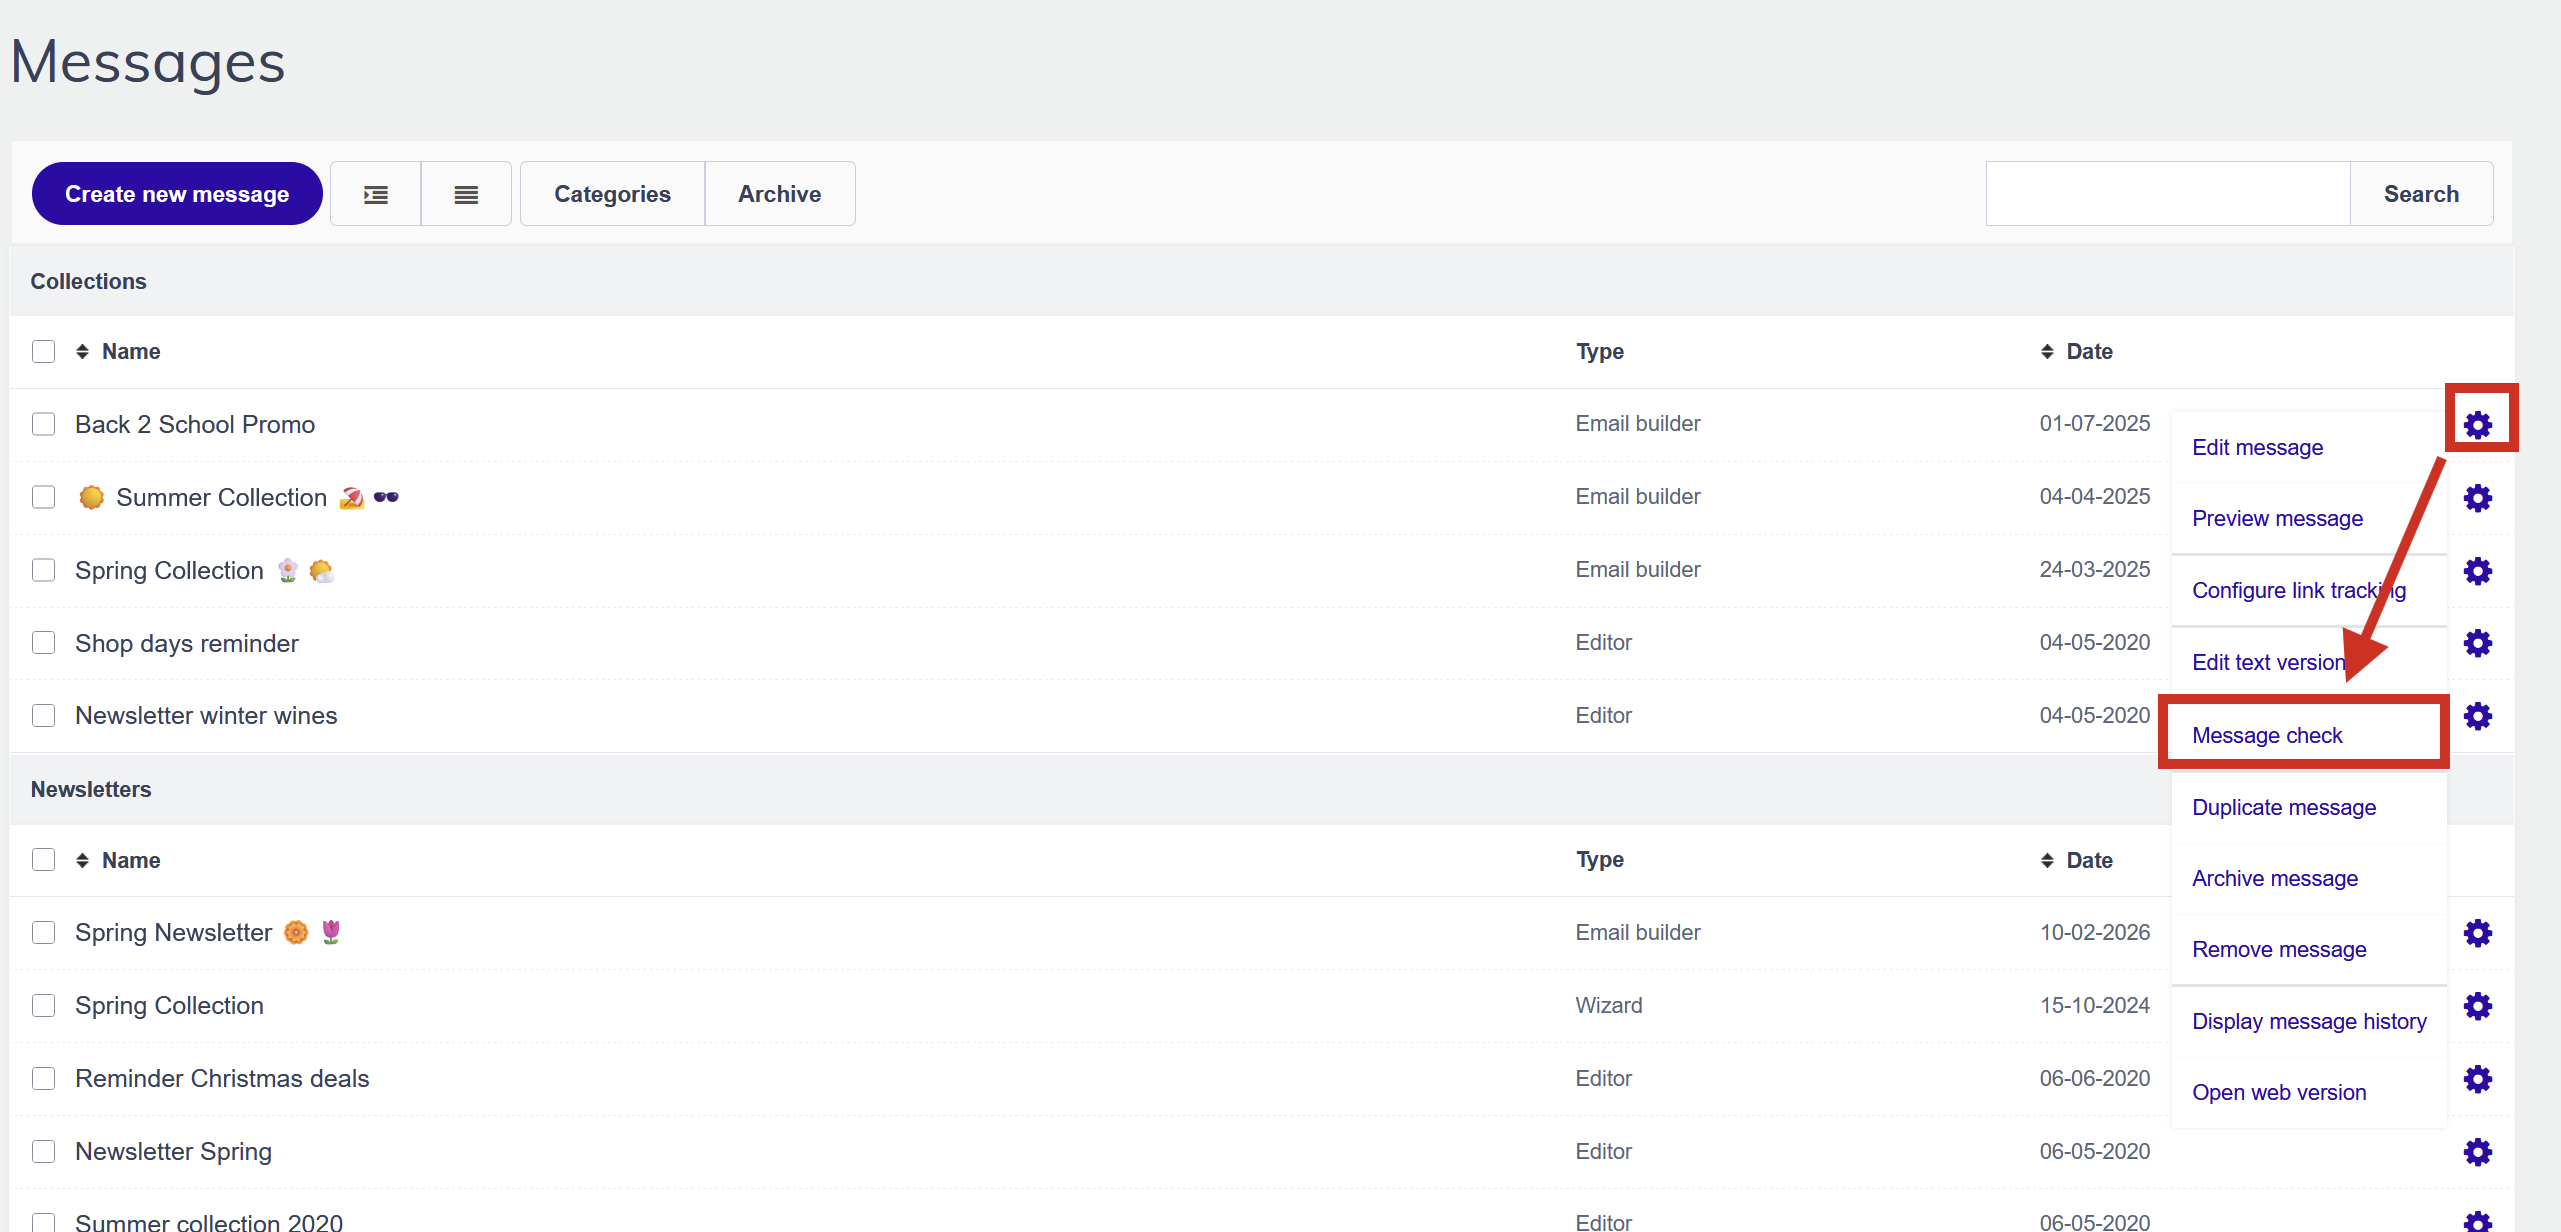Click gear icon for Back 2 School Promo
The height and width of the screenshot is (1232, 2561).
(x=2477, y=425)
